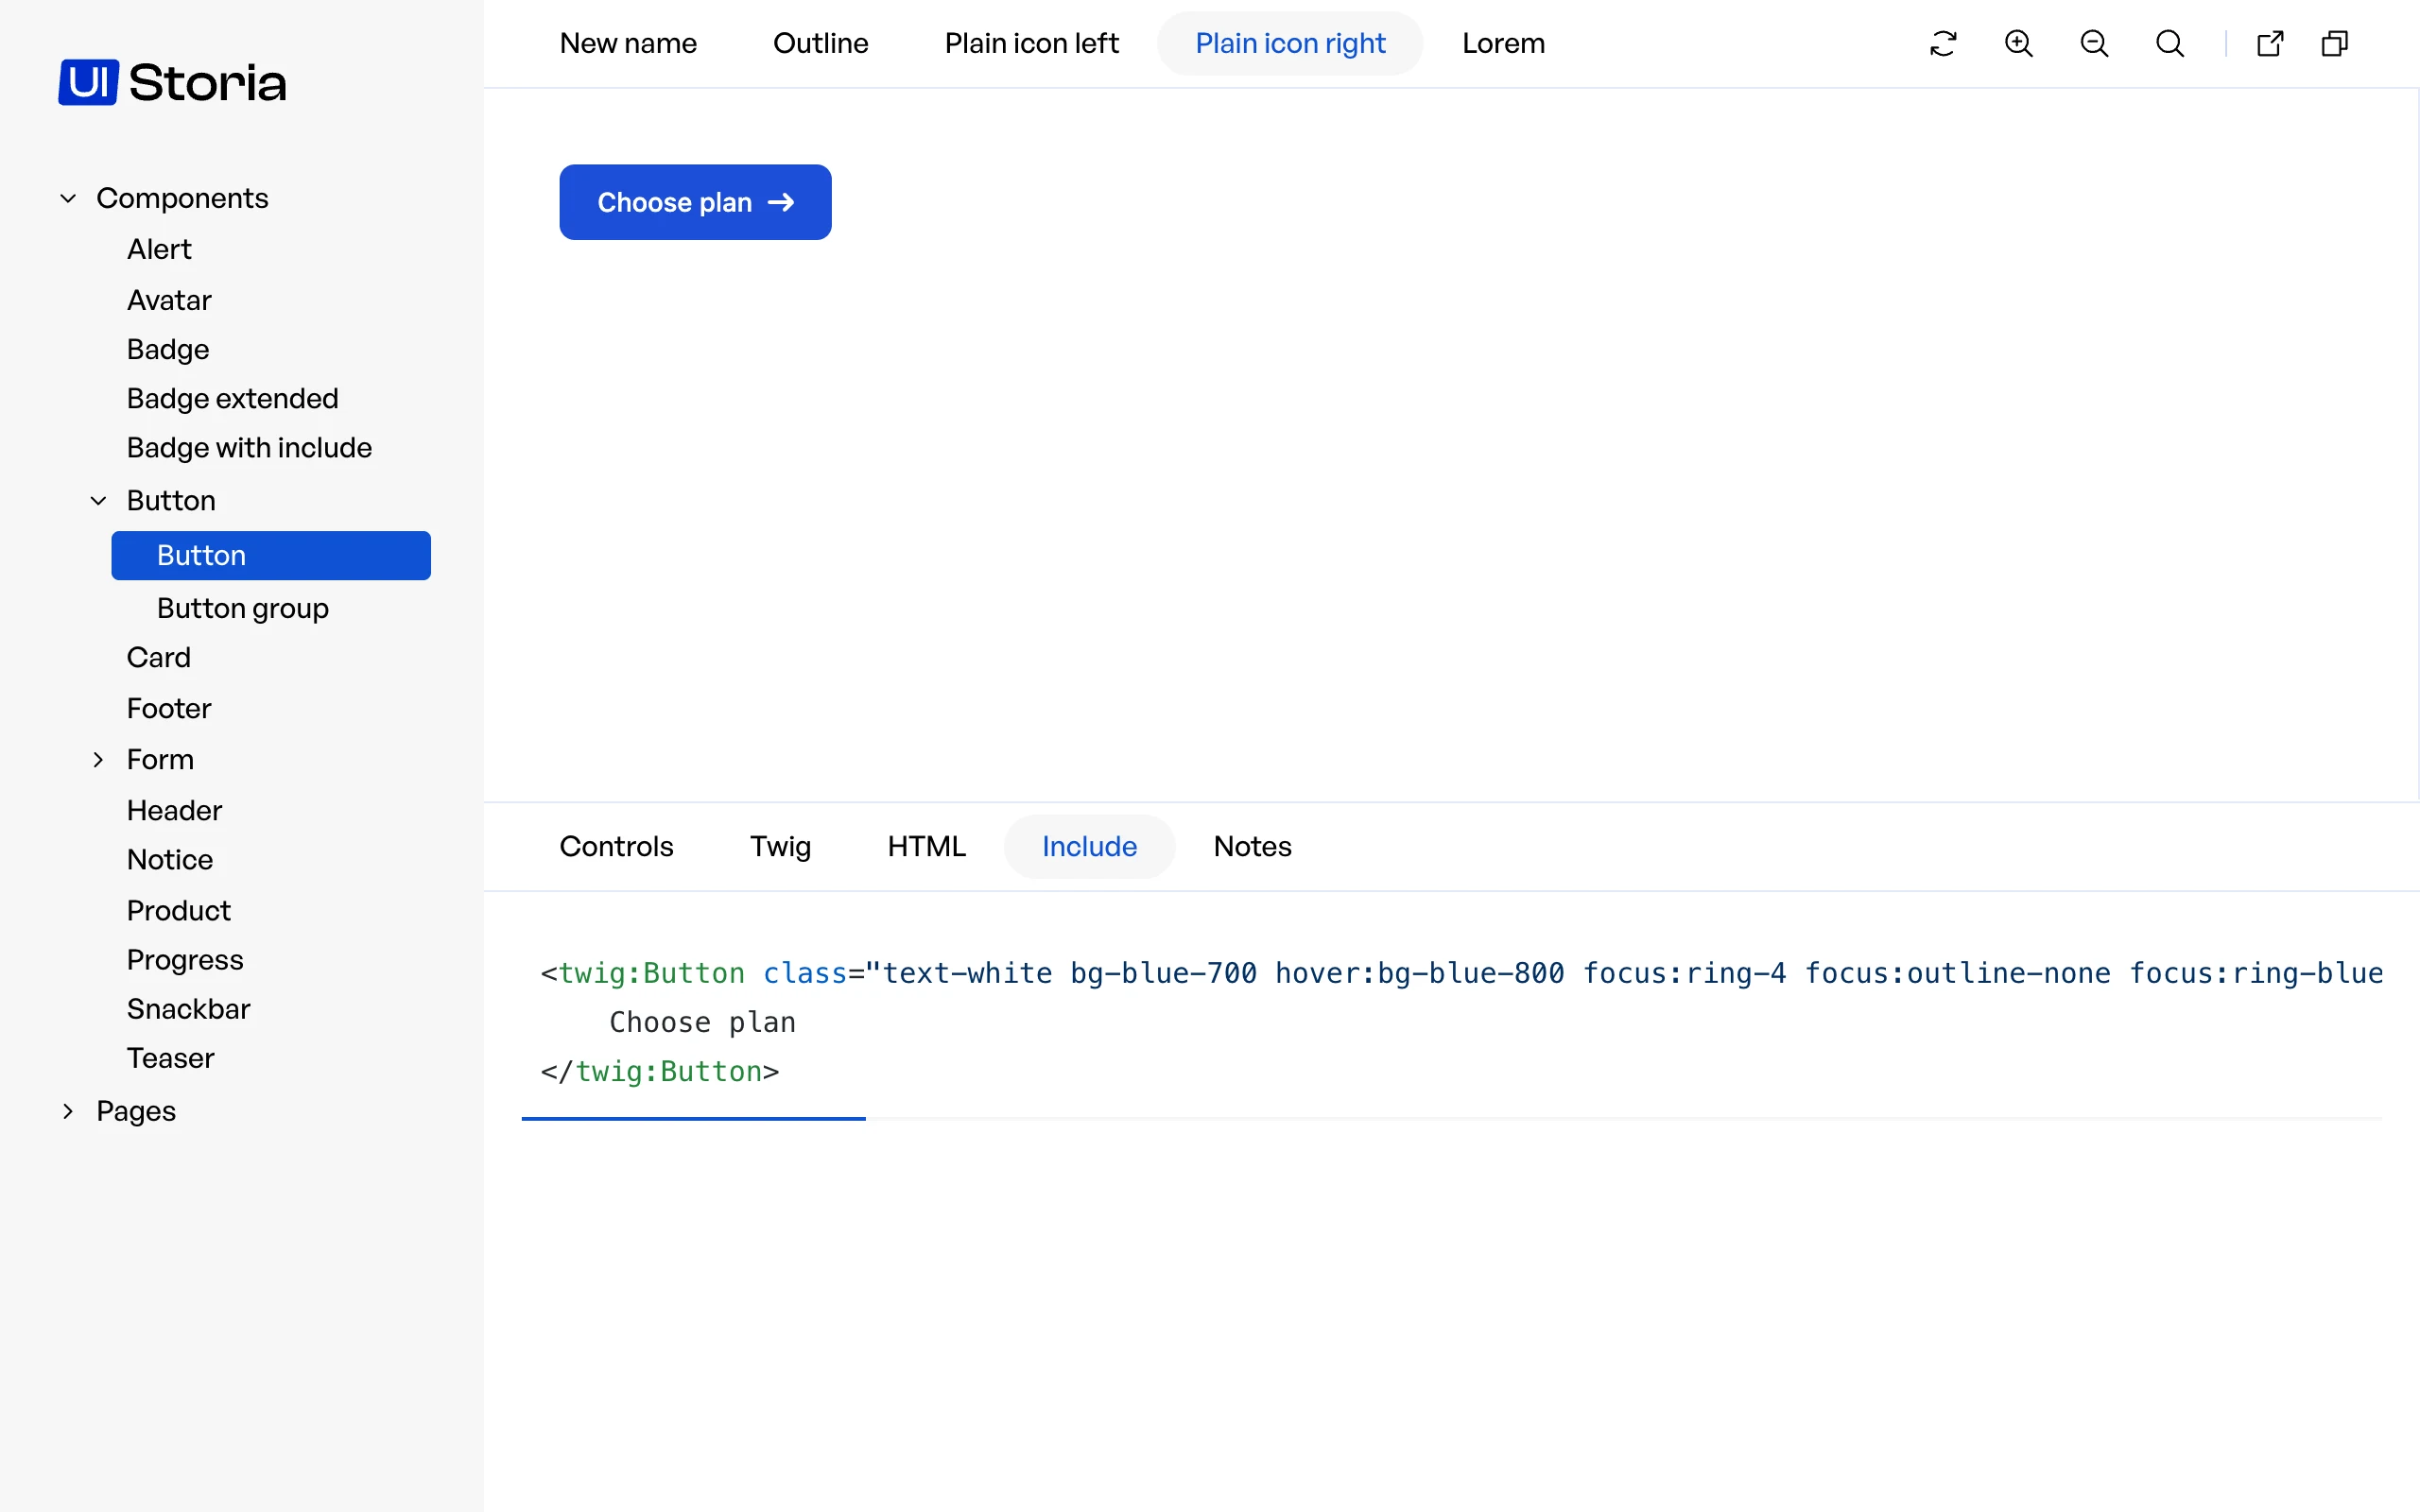Show the Twig source tab

click(x=780, y=847)
